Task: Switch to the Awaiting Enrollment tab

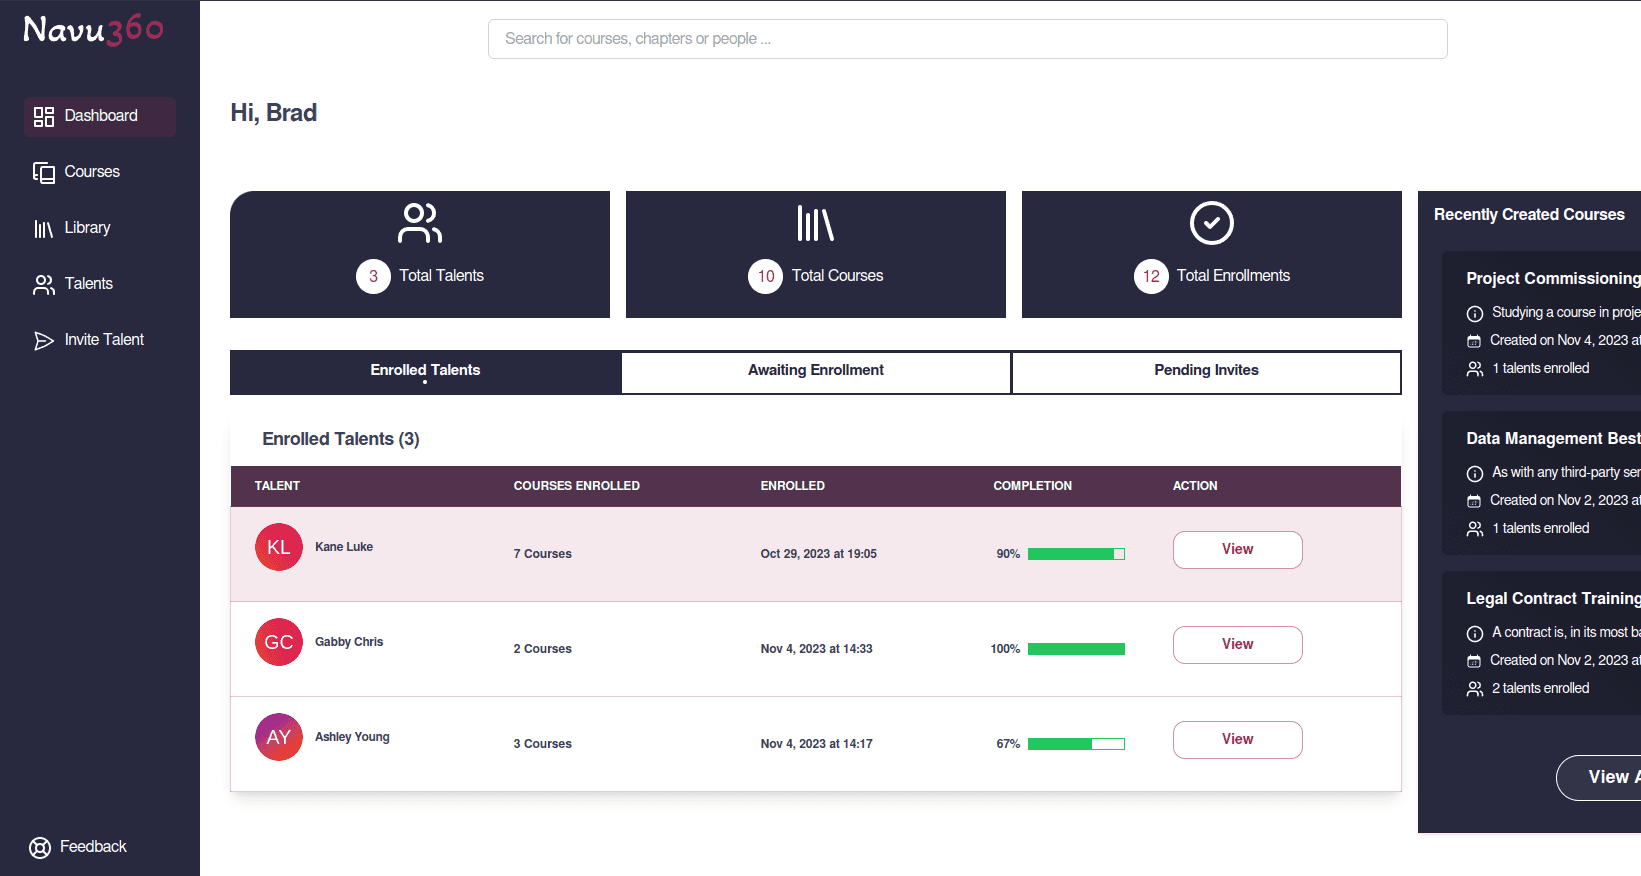Action: [x=815, y=371]
